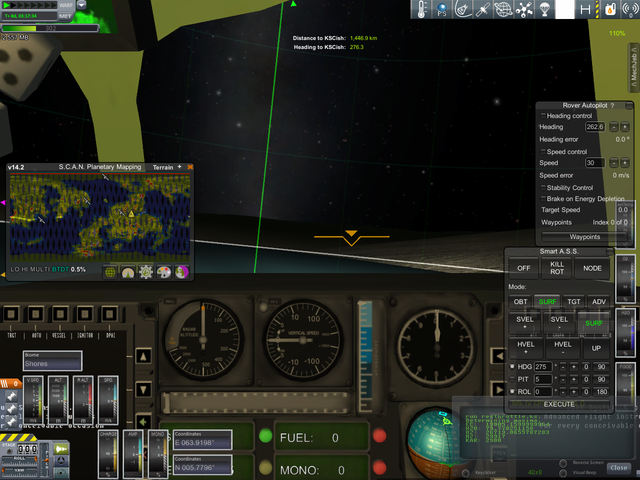
Task: Toggle the ROL radio button
Action: [x=512, y=391]
